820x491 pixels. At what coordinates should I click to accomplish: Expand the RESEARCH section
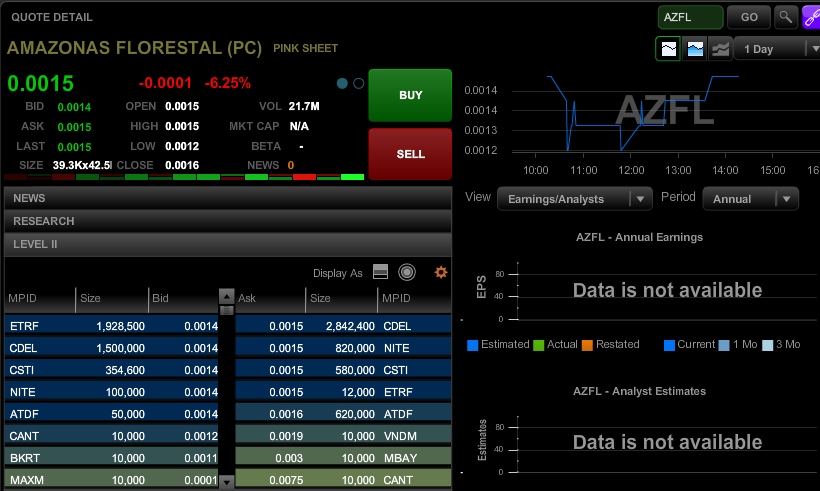tap(228, 221)
